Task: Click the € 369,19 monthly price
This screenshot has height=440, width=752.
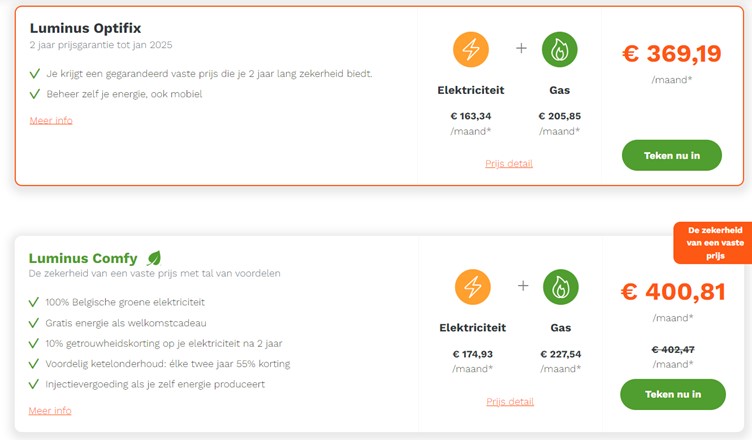Action: [x=671, y=54]
